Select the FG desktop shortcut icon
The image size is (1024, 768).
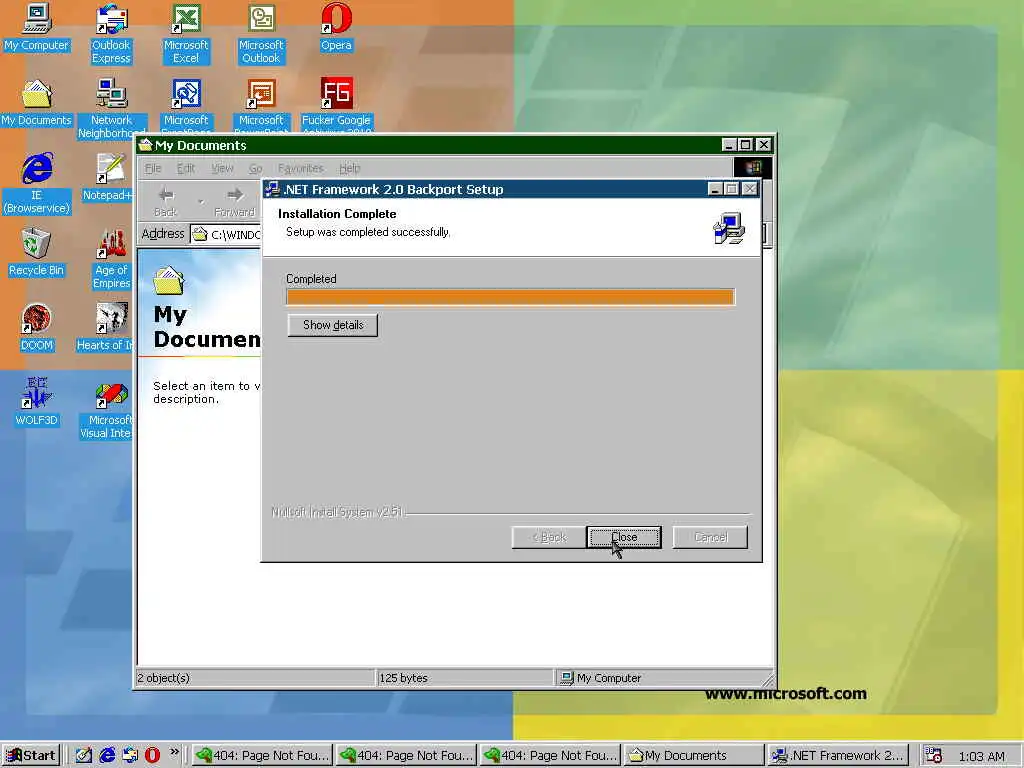pyautogui.click(x=336, y=93)
